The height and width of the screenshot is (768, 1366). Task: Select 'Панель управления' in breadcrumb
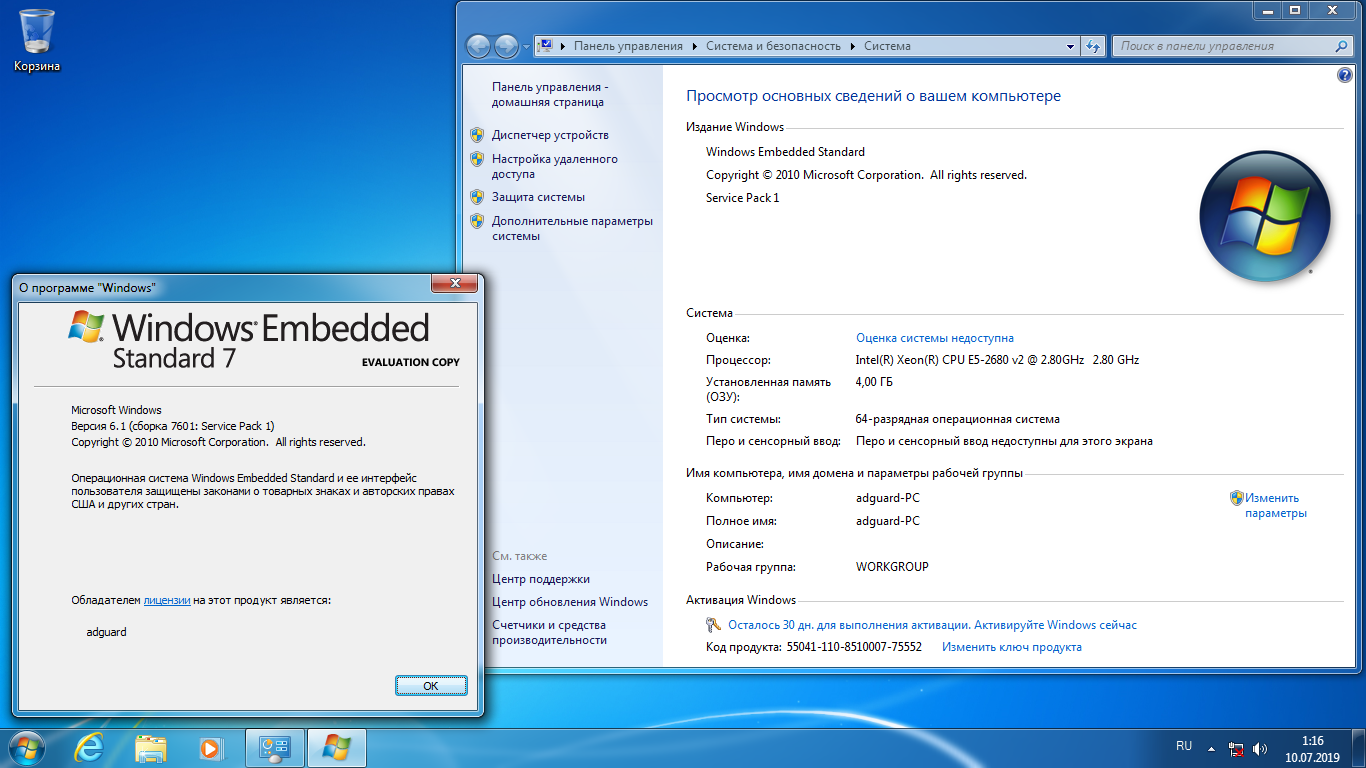(628, 46)
